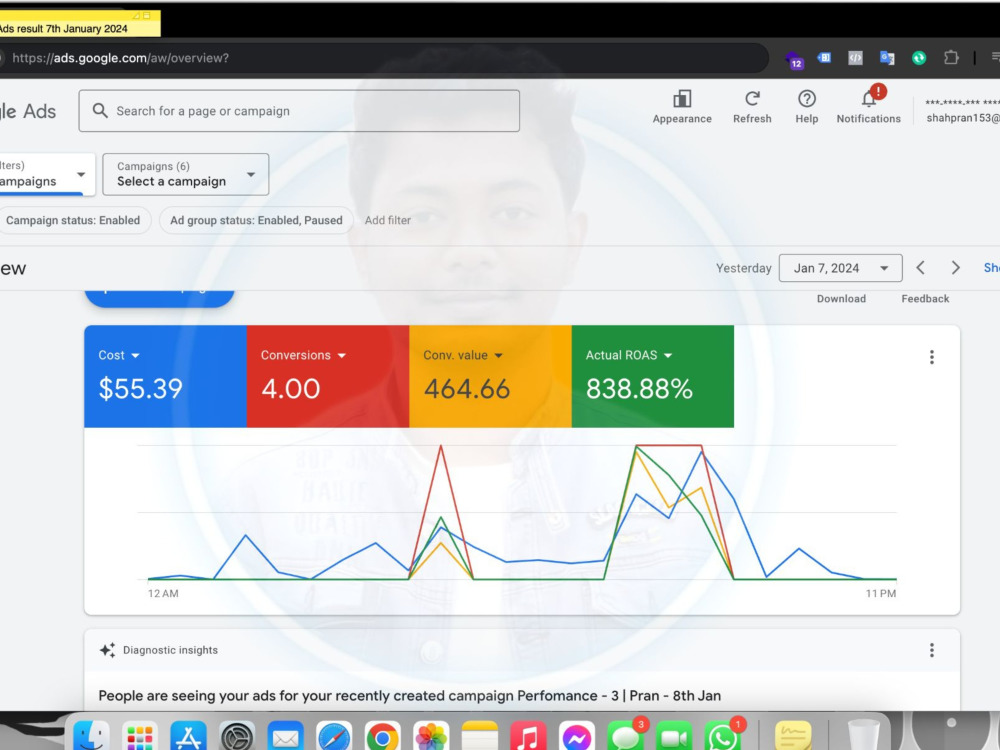Click the Google Translate extension icon
1000x750 pixels.
click(x=887, y=58)
